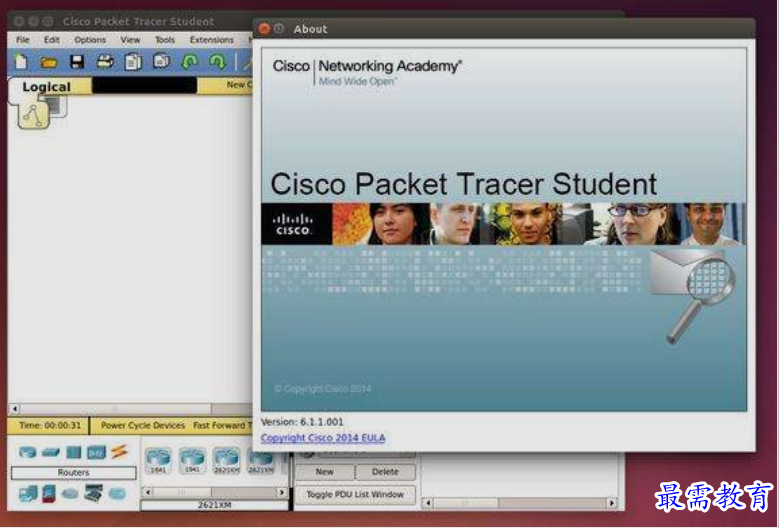Click left arrow of device list scrollbar
Viewport: 779px width, 528px height.
pyautogui.click(x=148, y=492)
